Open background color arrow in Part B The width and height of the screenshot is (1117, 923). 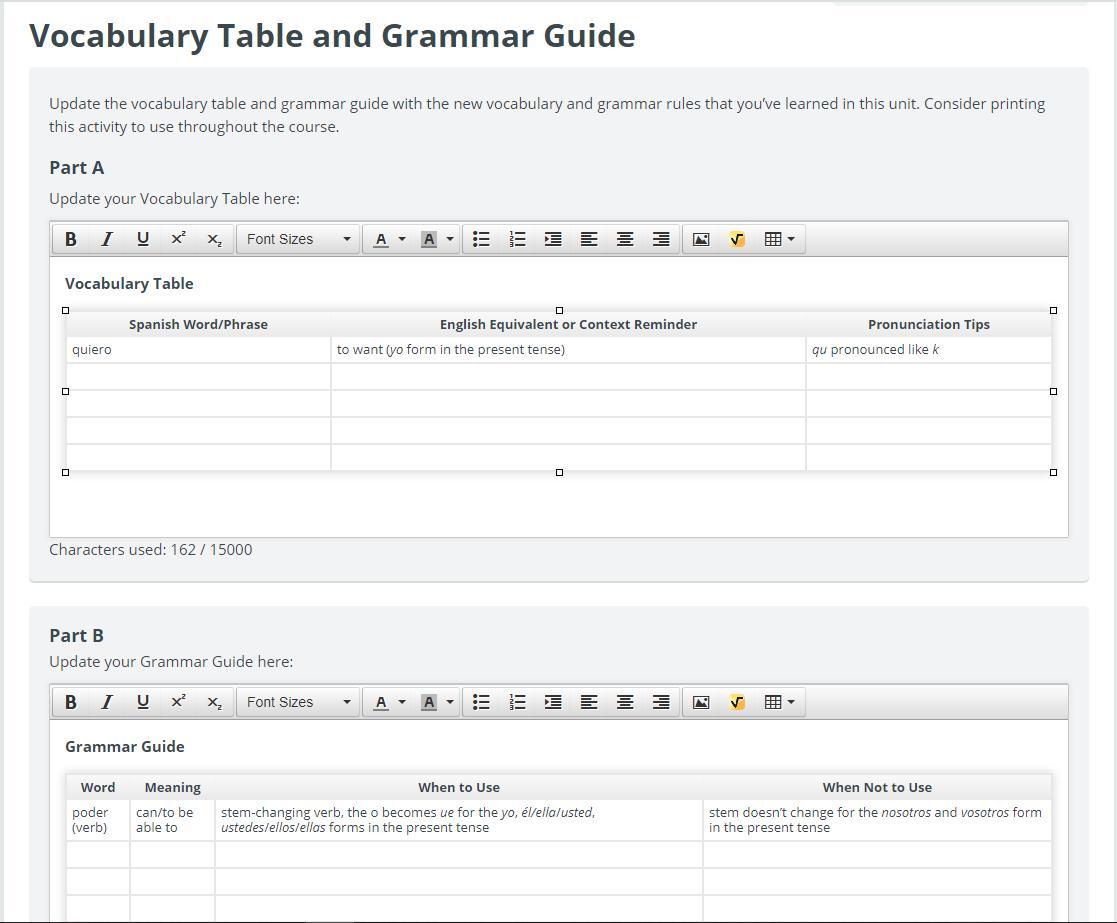click(x=450, y=702)
